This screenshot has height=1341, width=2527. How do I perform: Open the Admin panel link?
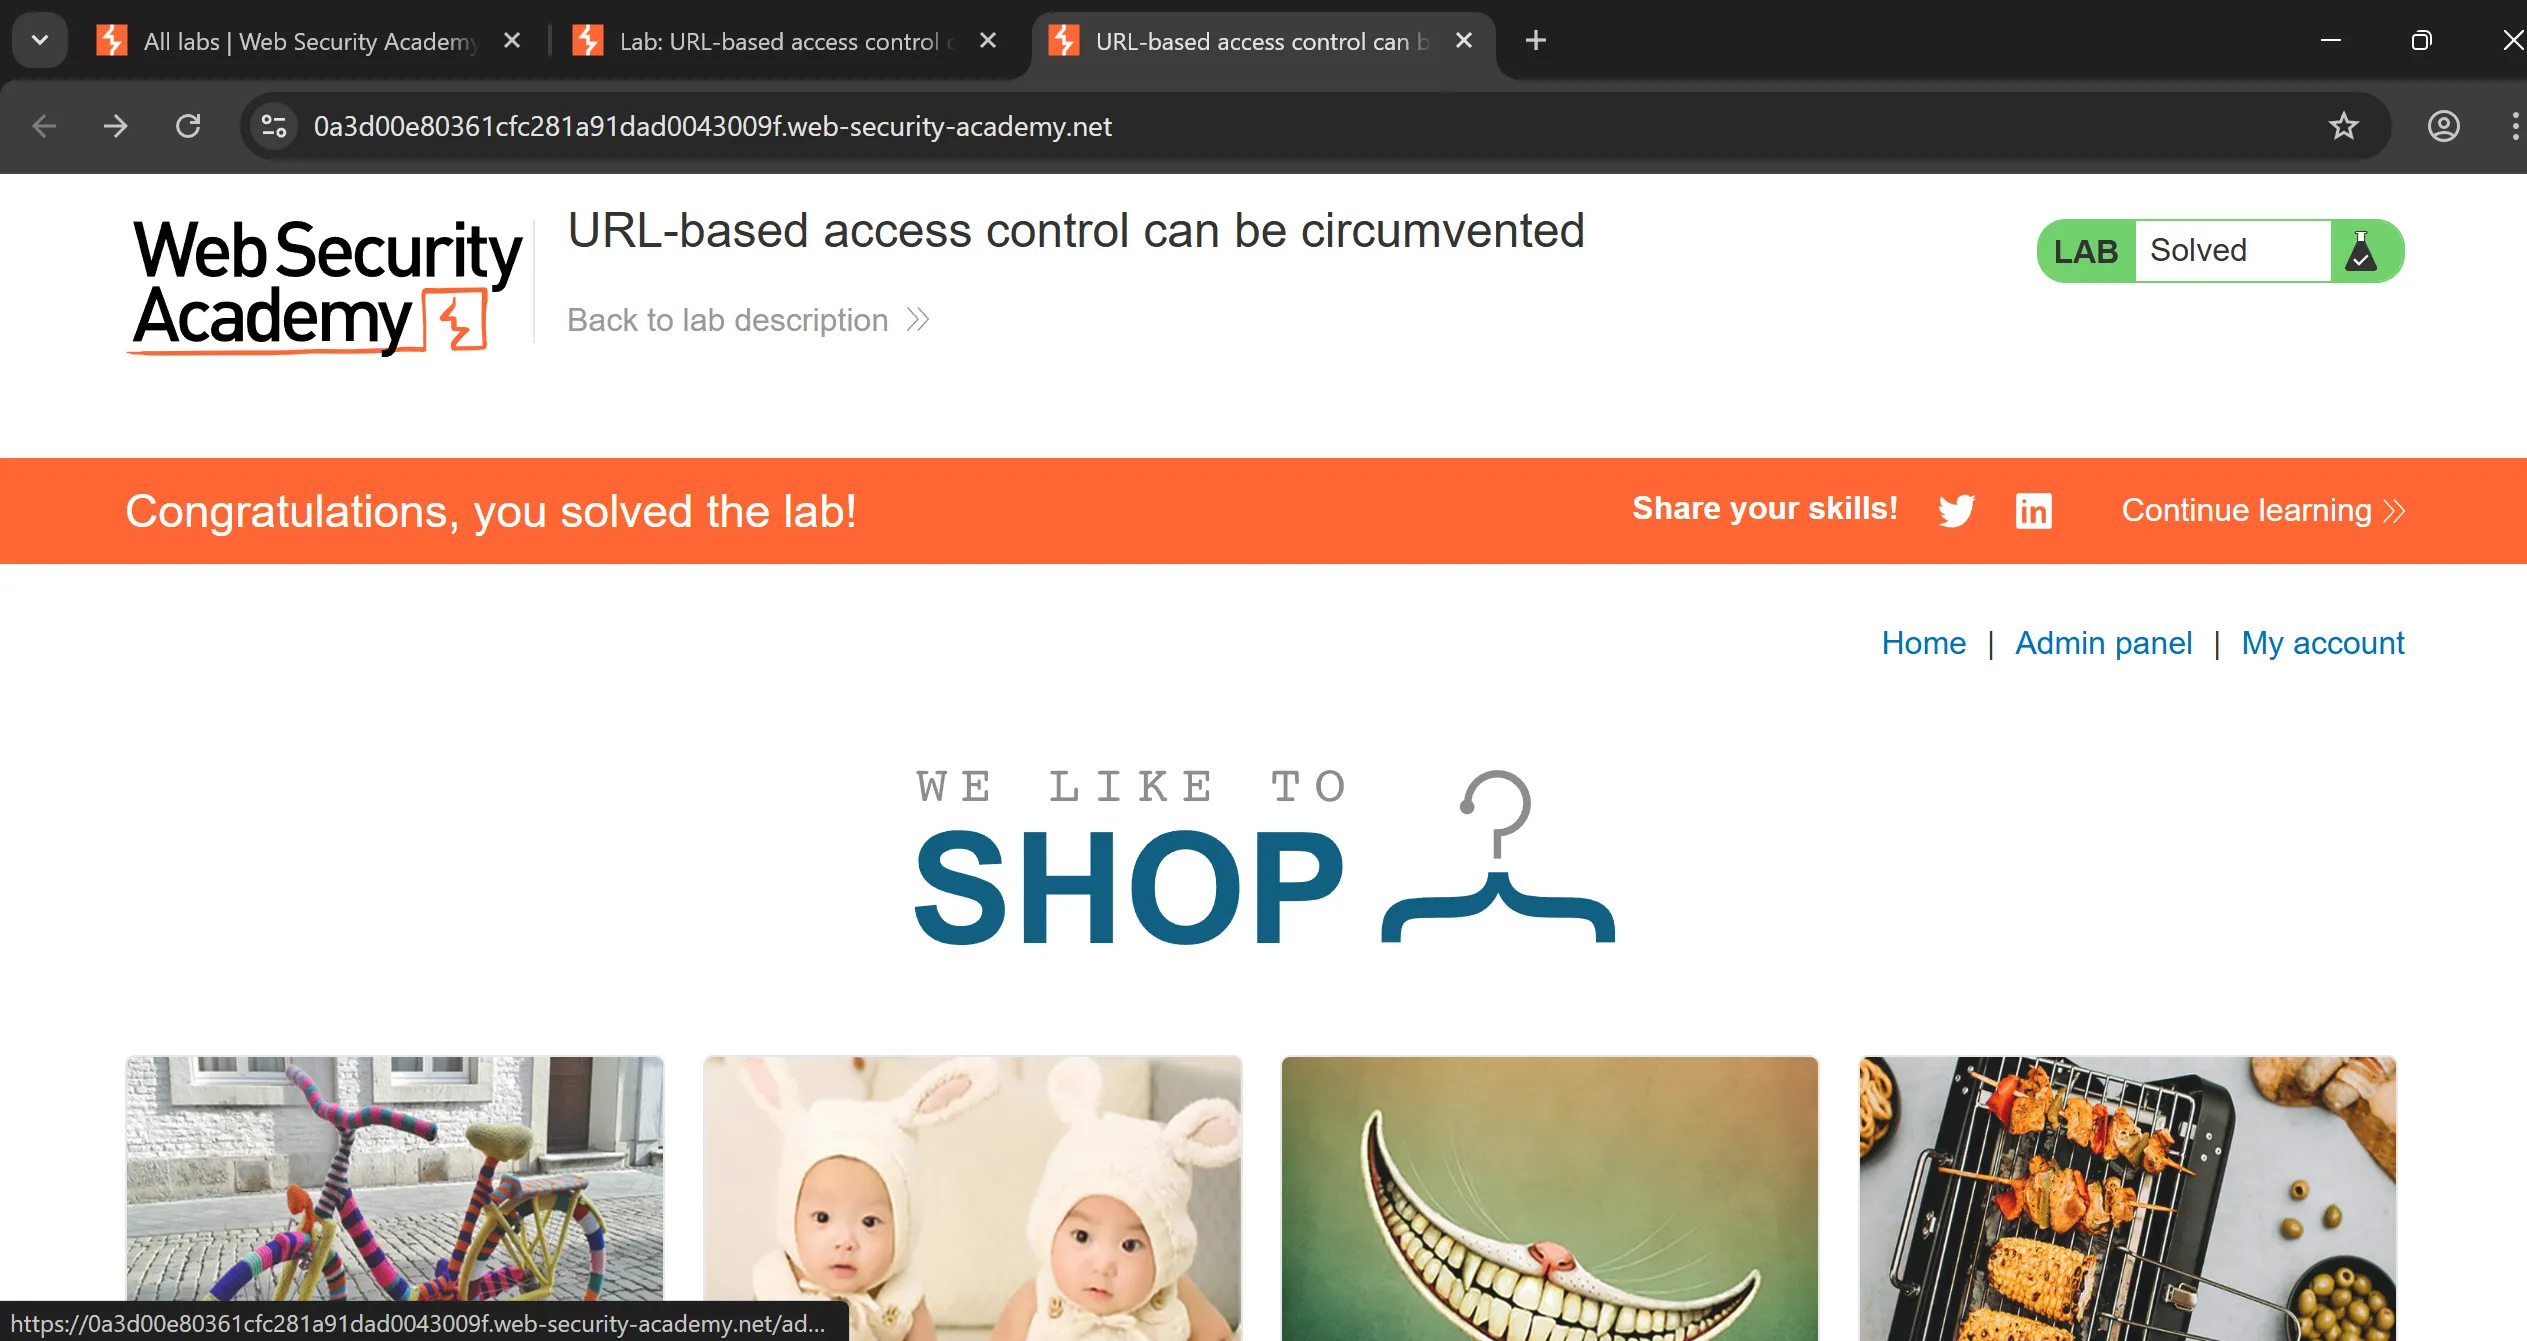(2103, 642)
